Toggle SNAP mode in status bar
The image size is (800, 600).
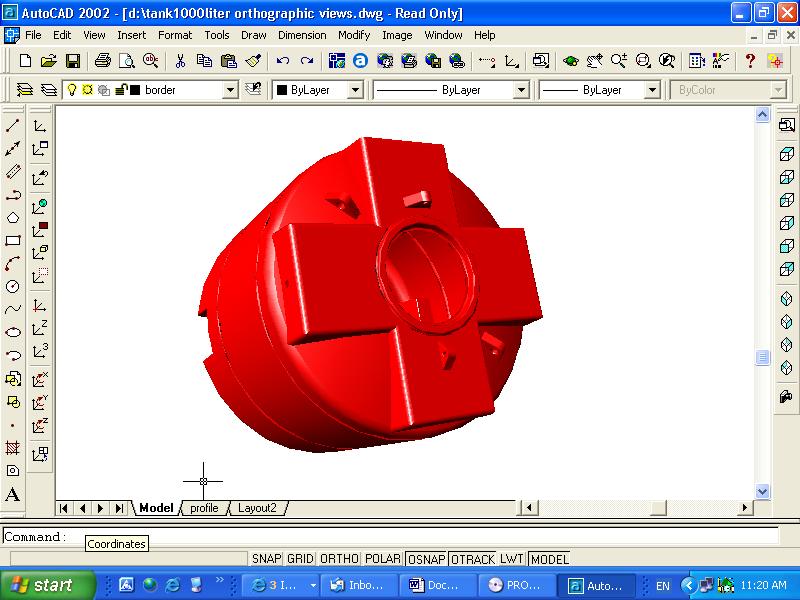(x=266, y=559)
